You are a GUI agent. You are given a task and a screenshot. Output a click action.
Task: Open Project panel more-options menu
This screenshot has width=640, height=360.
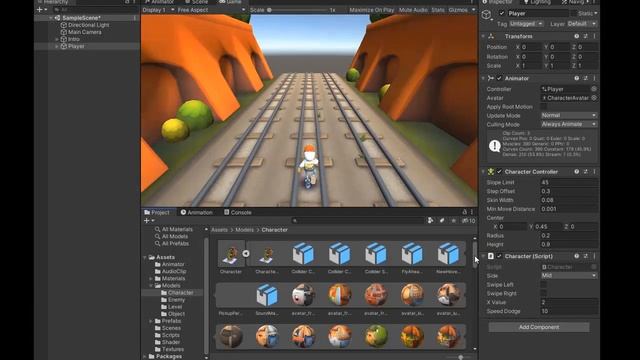tap(472, 212)
